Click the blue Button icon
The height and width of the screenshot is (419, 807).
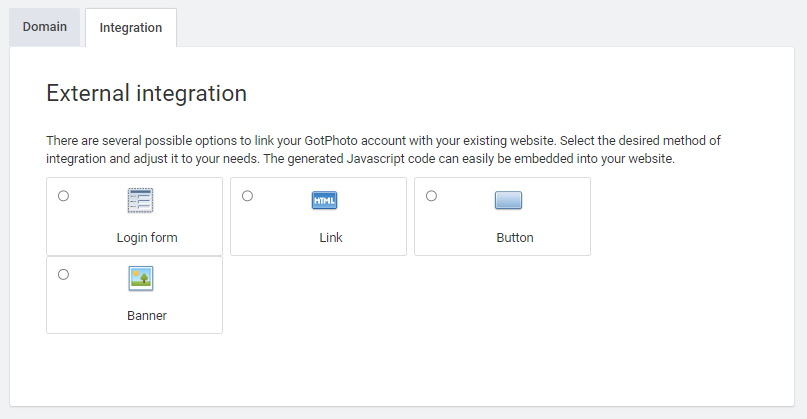[508, 200]
